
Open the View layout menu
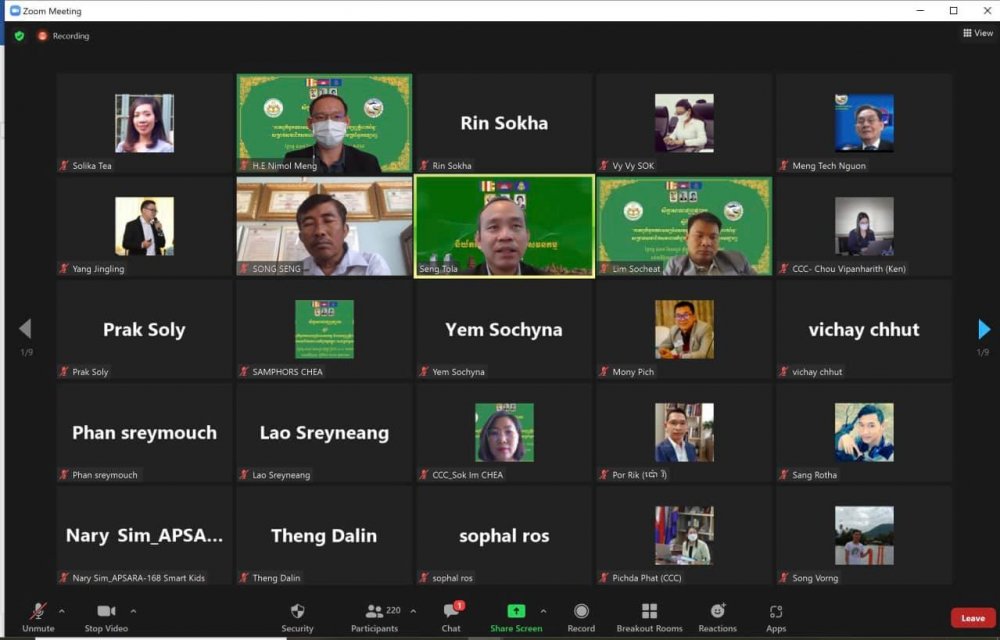click(x=978, y=33)
